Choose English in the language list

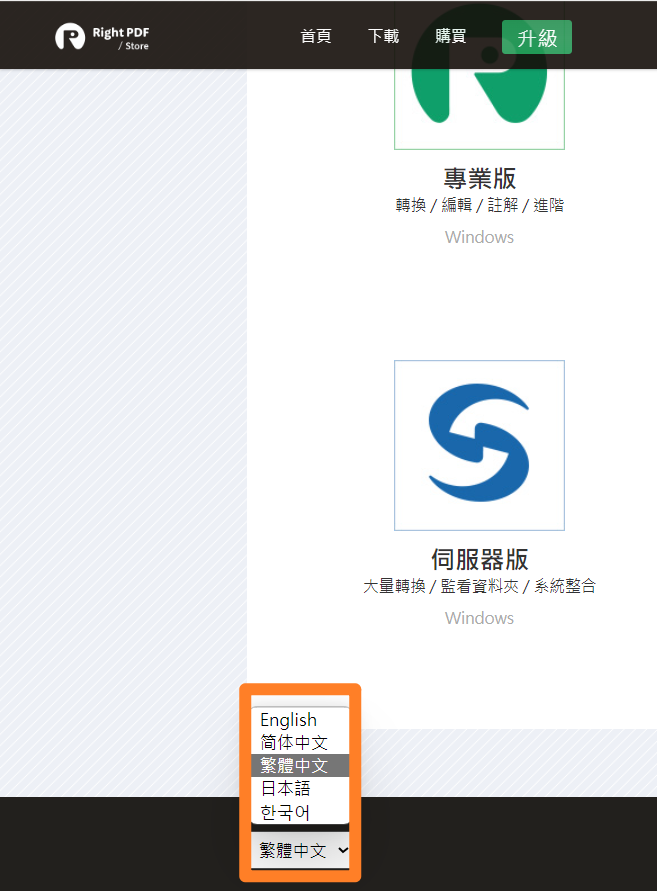300,720
